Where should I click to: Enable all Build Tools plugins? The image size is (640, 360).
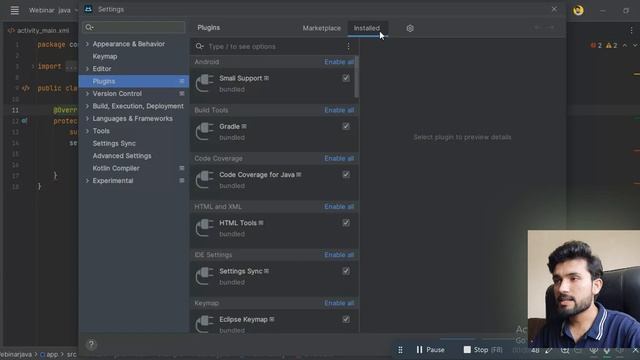339,110
